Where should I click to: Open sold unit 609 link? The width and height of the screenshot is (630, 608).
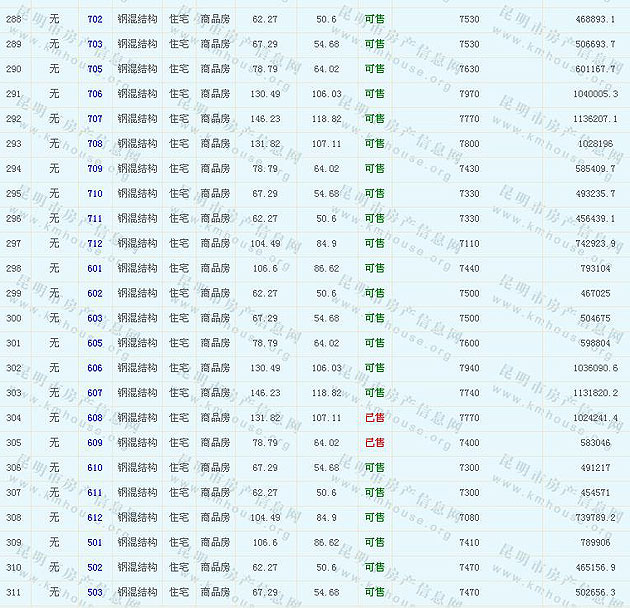95,442
